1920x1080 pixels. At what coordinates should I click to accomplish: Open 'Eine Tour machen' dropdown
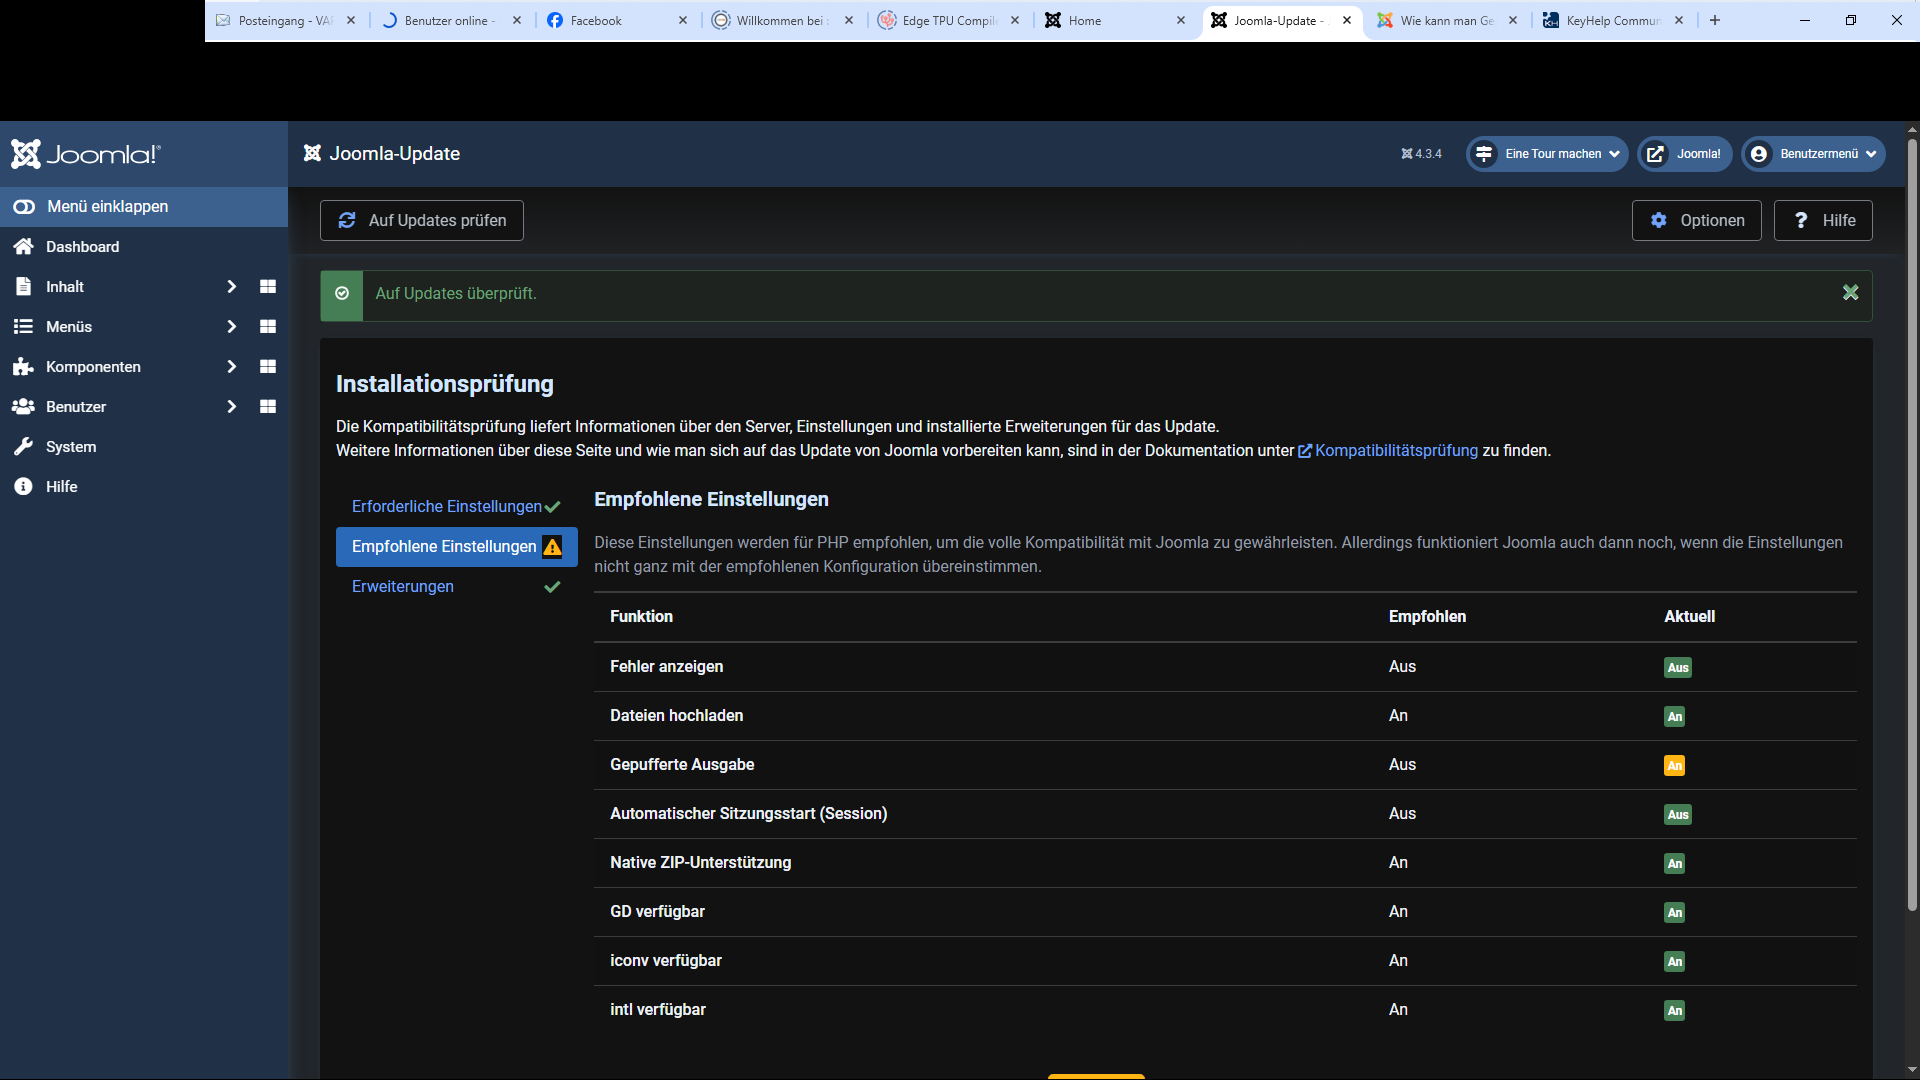1547,154
